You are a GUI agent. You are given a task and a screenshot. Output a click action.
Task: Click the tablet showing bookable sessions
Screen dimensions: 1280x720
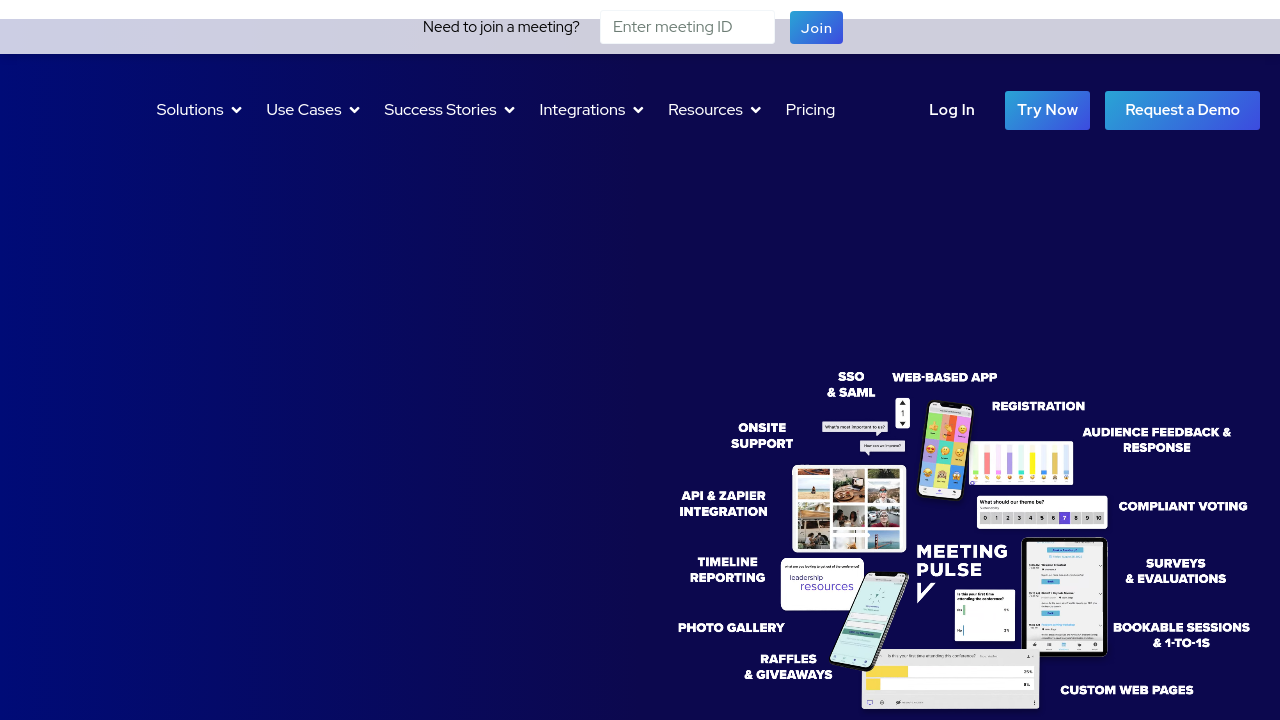[x=1064, y=597]
